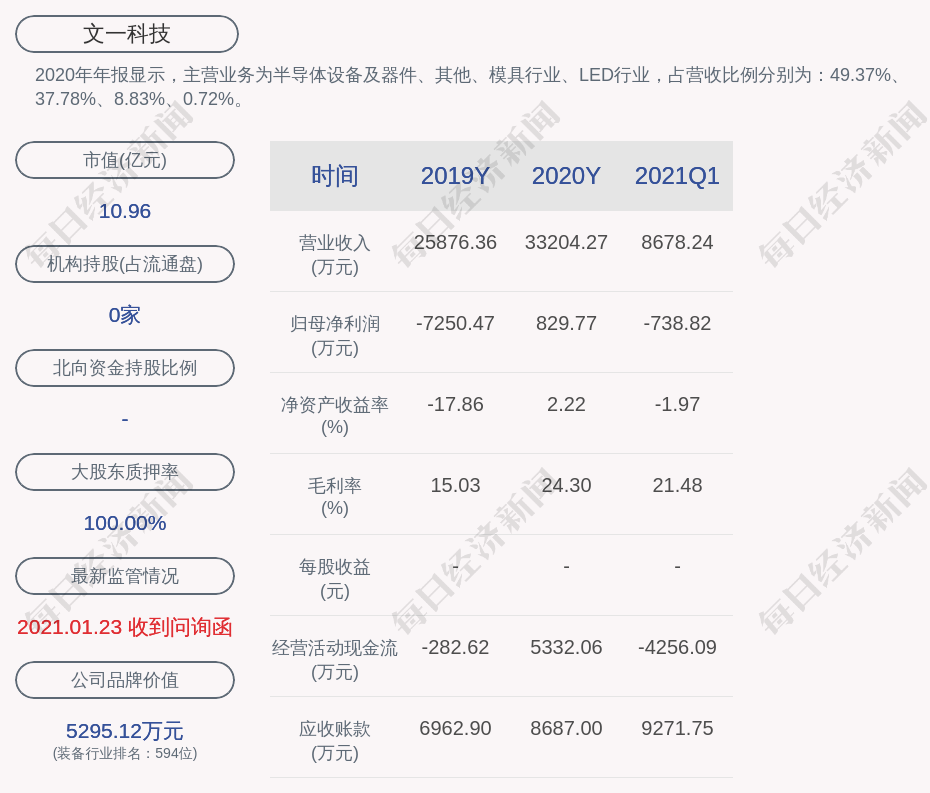930x793 pixels.
Task: Click receivables value 8687.00
Action: click(566, 728)
